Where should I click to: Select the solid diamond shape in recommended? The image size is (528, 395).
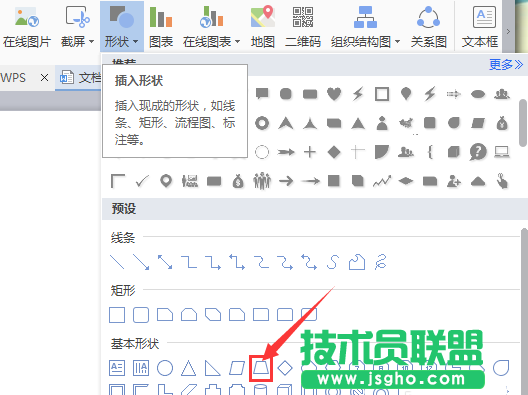(x=334, y=152)
